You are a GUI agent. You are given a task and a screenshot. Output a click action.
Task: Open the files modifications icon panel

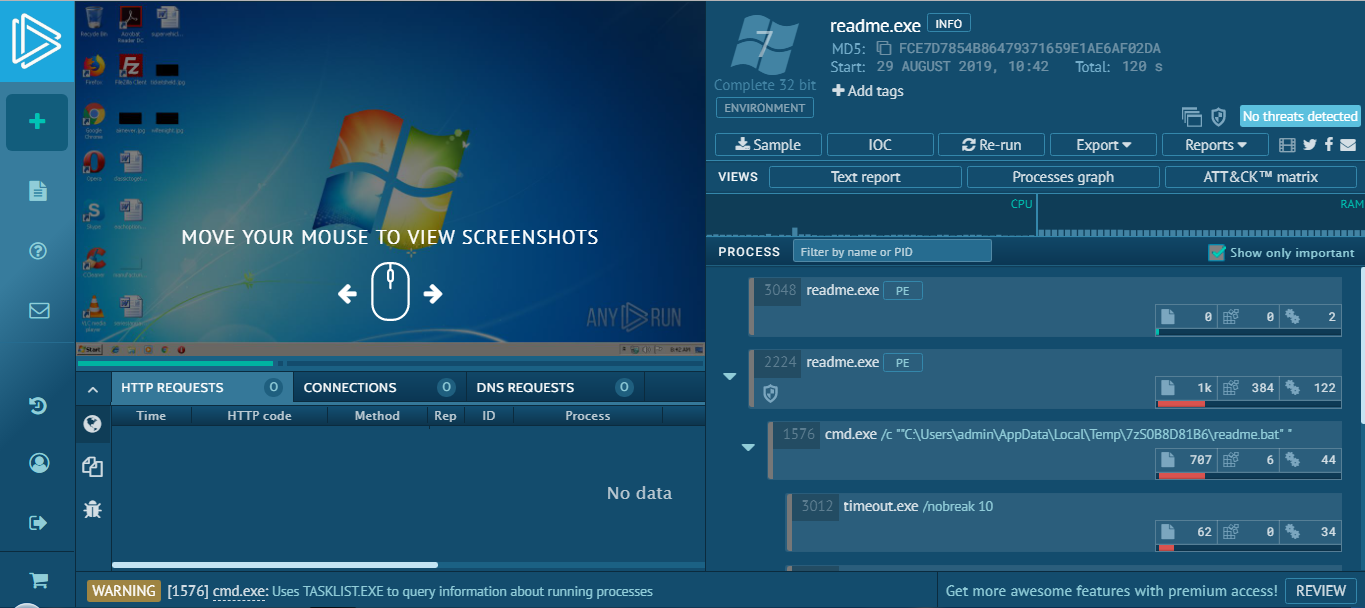point(93,466)
